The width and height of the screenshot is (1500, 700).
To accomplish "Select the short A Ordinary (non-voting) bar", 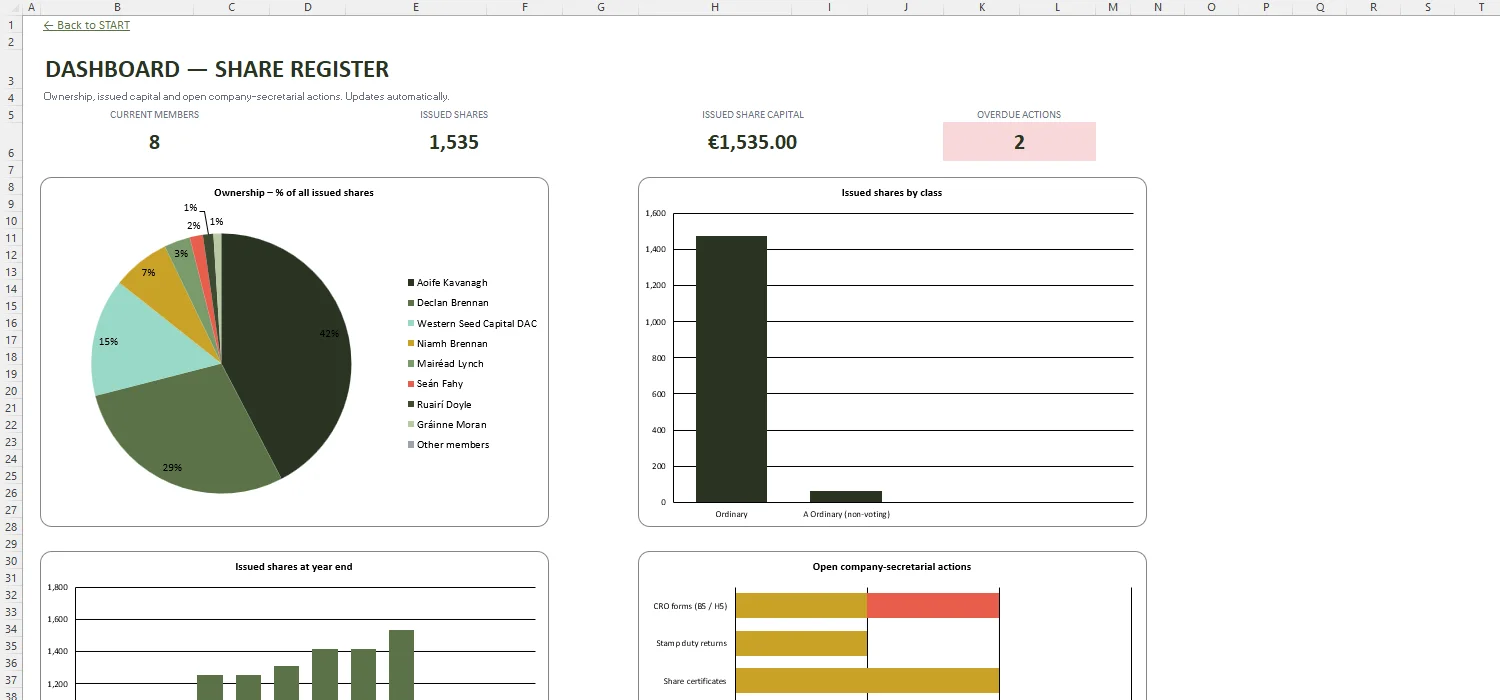I will pos(846,496).
